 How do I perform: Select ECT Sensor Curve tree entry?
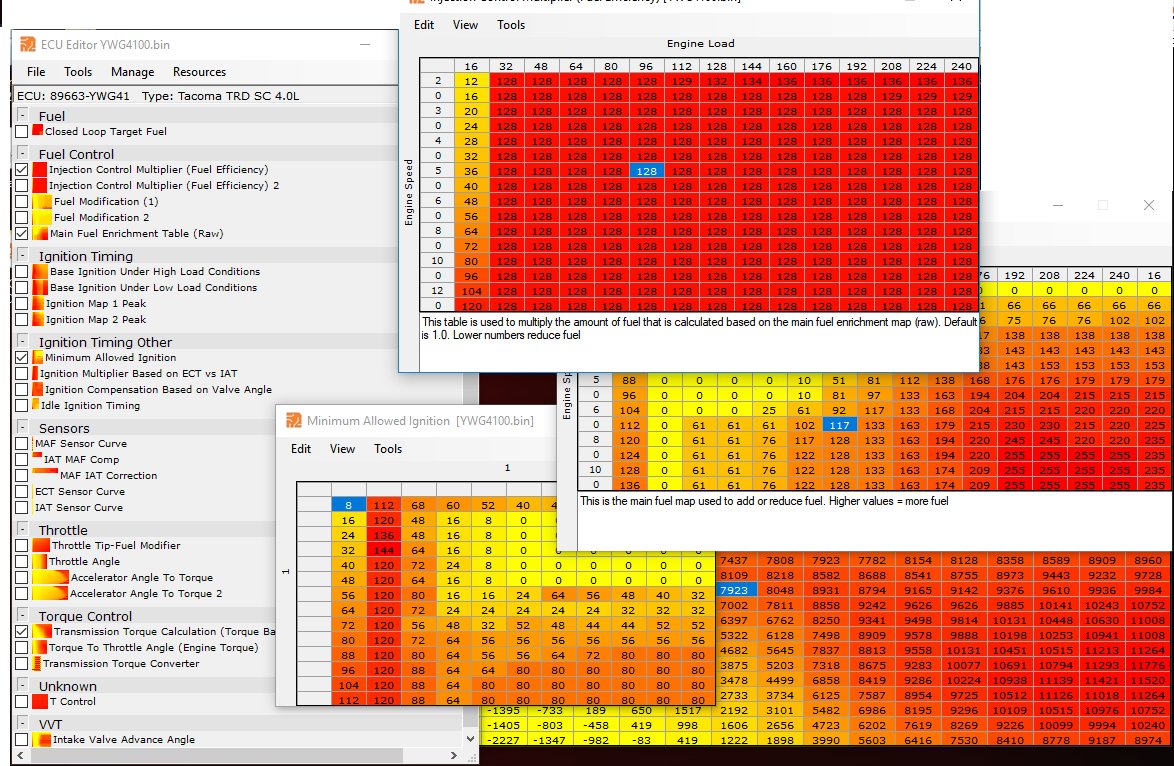80,492
